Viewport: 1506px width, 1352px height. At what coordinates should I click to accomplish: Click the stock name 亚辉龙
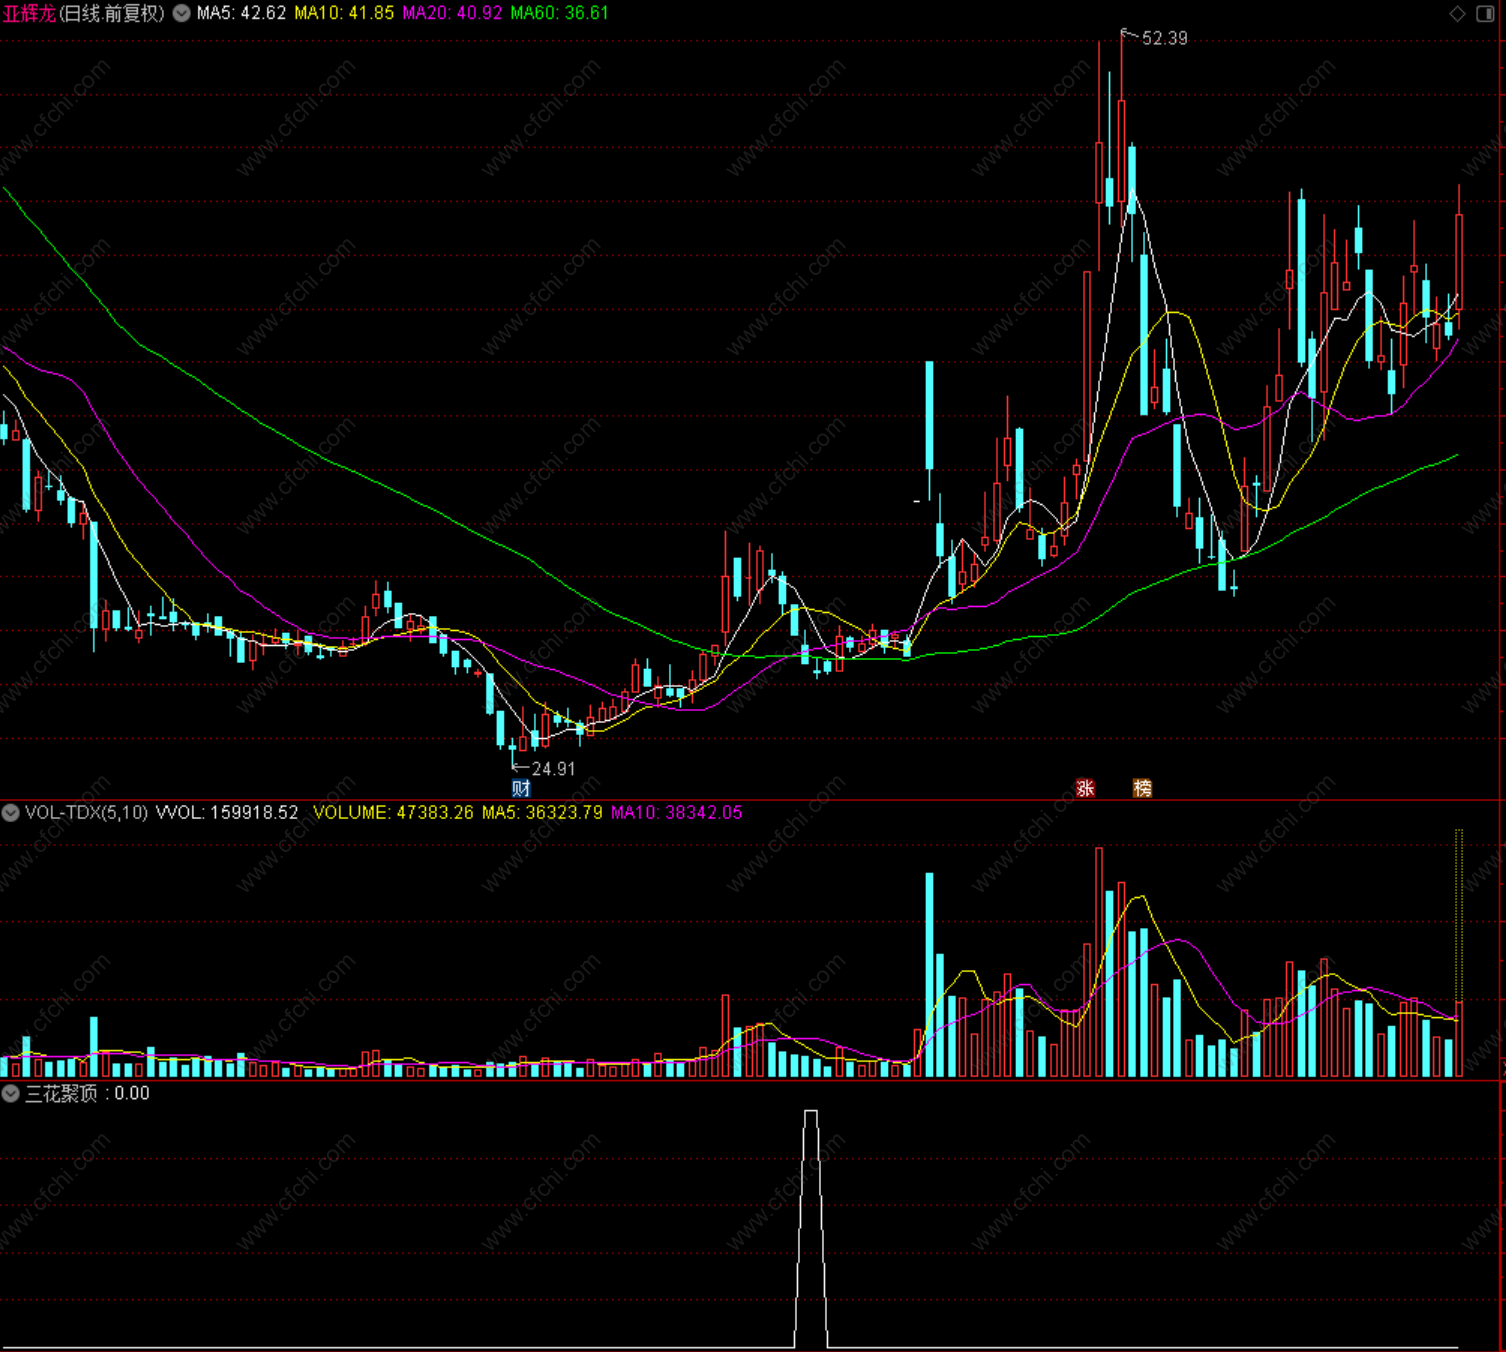pyautogui.click(x=29, y=13)
